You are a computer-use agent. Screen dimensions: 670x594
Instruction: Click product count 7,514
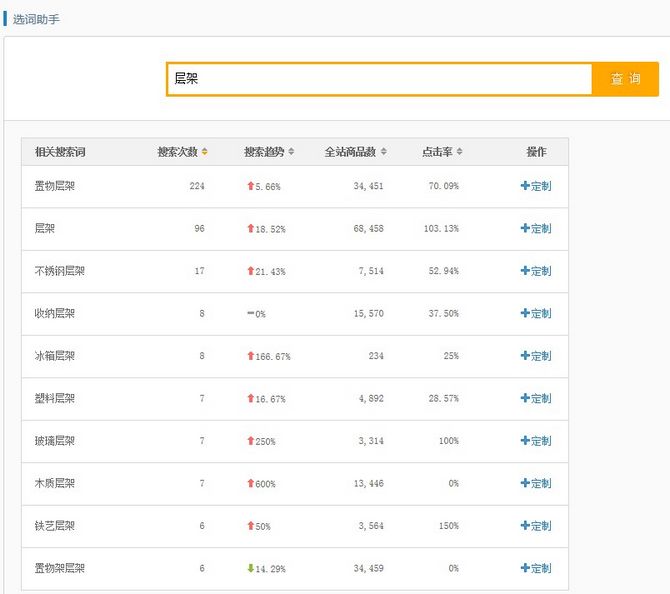[371, 271]
